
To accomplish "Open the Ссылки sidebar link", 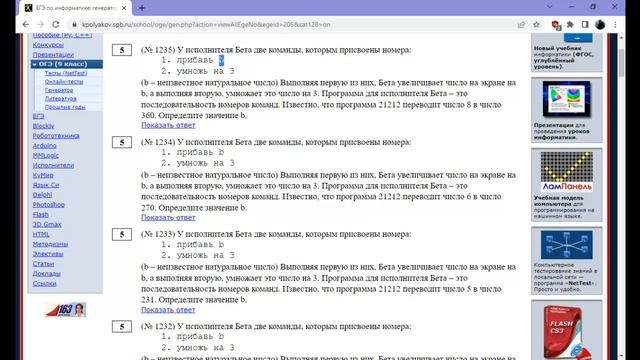I will [44, 283].
